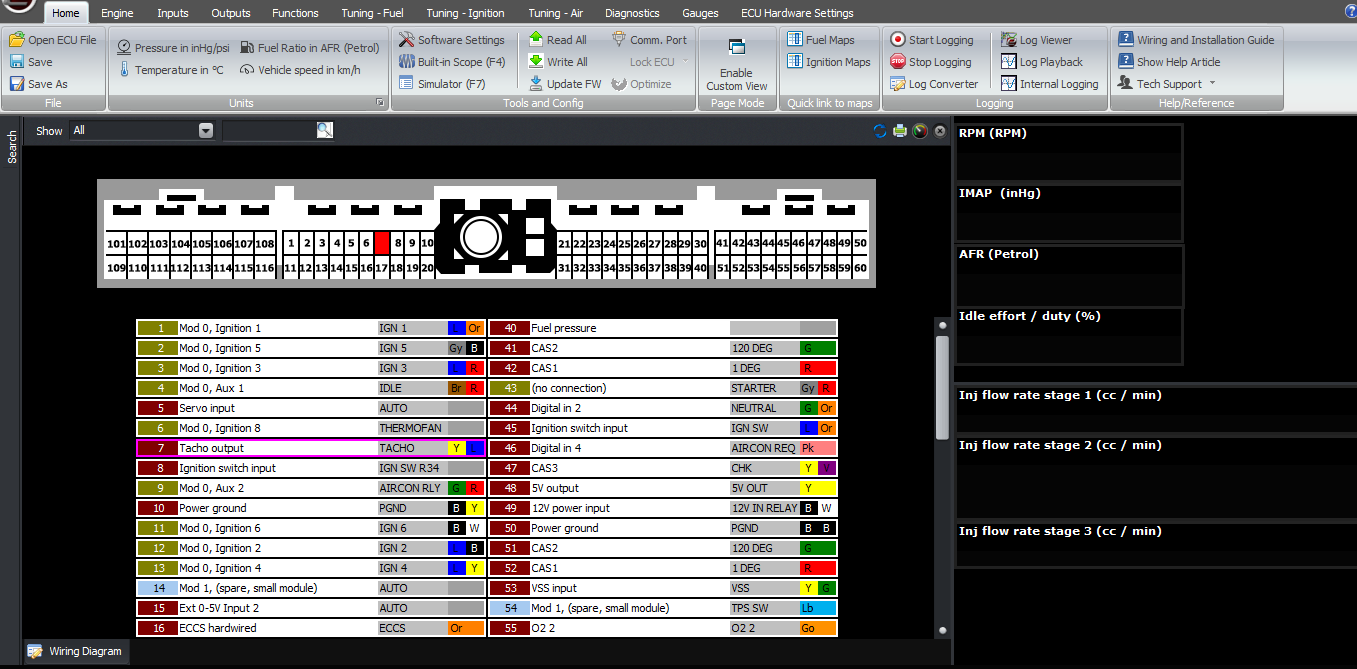Click the Log Playback icon
The width and height of the screenshot is (1357, 669).
click(x=1008, y=62)
